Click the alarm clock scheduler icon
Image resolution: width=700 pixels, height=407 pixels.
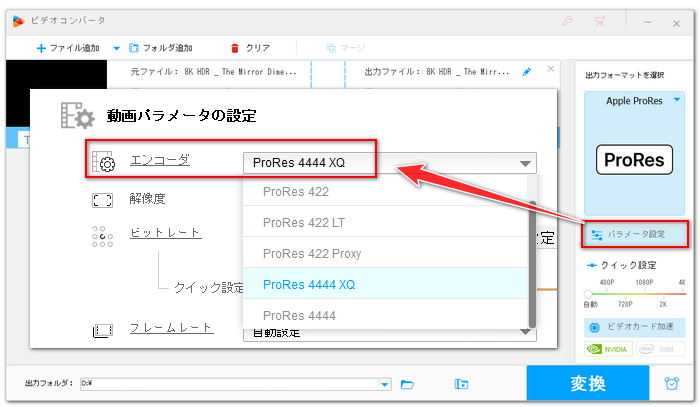pos(671,383)
